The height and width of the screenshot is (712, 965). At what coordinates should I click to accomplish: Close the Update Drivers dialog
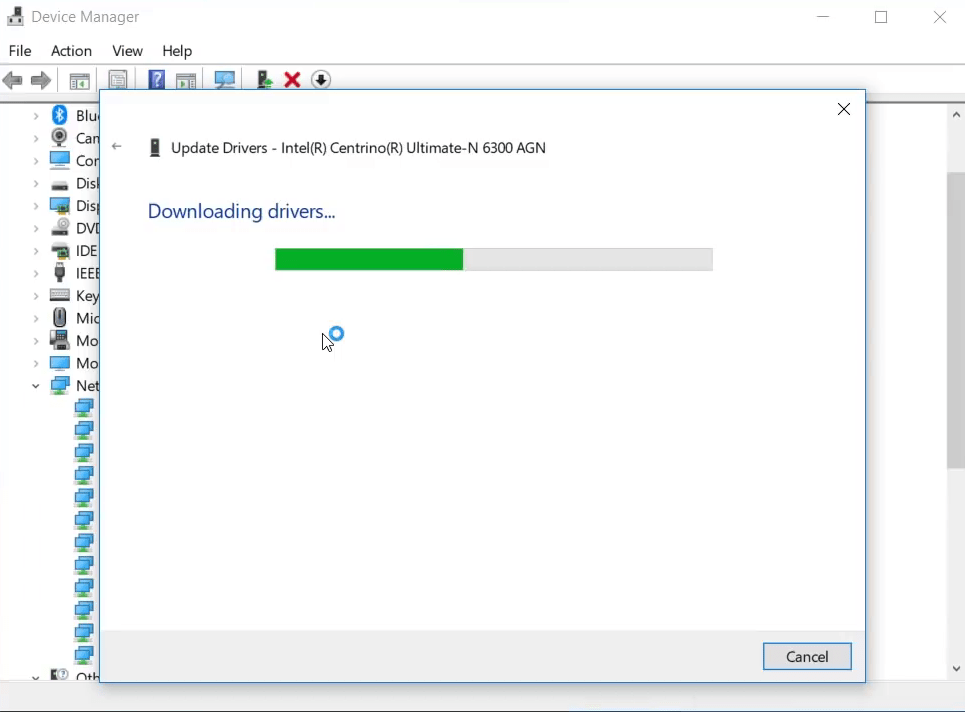[844, 109]
